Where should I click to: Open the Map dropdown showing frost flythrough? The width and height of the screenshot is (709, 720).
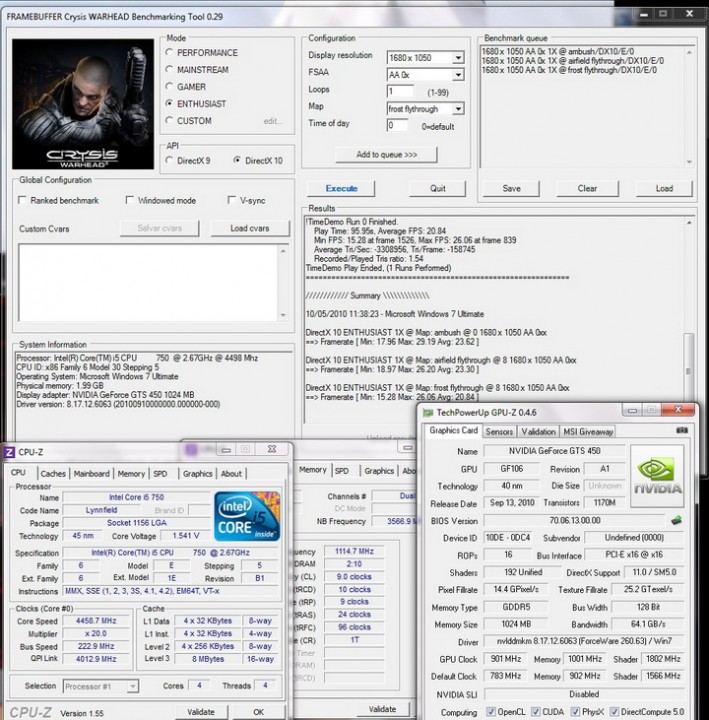458,108
